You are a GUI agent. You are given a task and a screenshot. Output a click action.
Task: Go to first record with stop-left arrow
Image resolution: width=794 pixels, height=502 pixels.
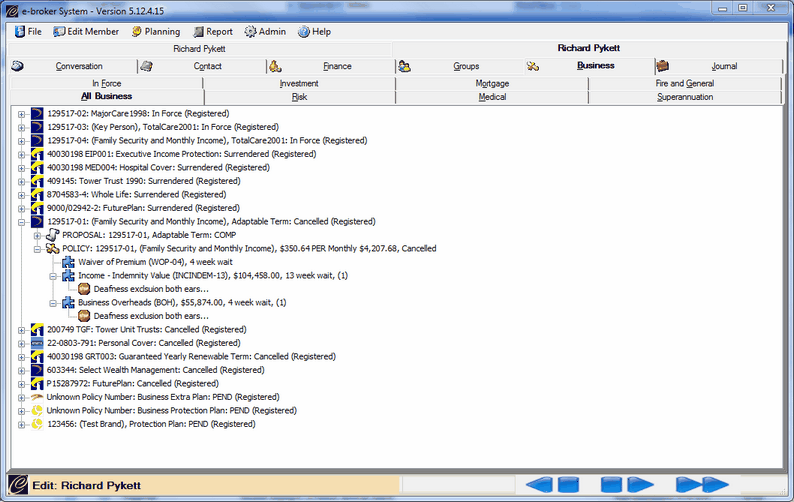(552, 485)
